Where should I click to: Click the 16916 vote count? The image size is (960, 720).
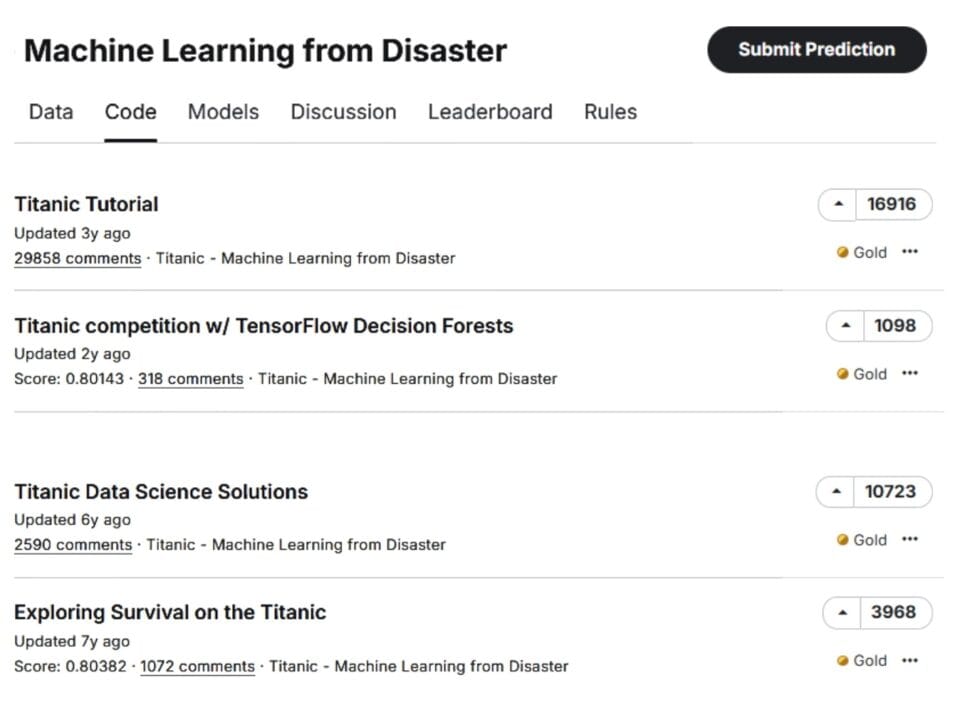[x=891, y=205]
